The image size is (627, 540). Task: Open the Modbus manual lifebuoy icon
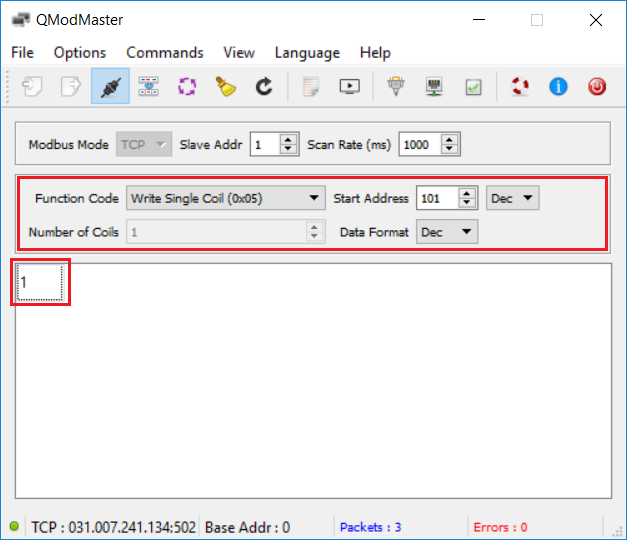click(520, 86)
